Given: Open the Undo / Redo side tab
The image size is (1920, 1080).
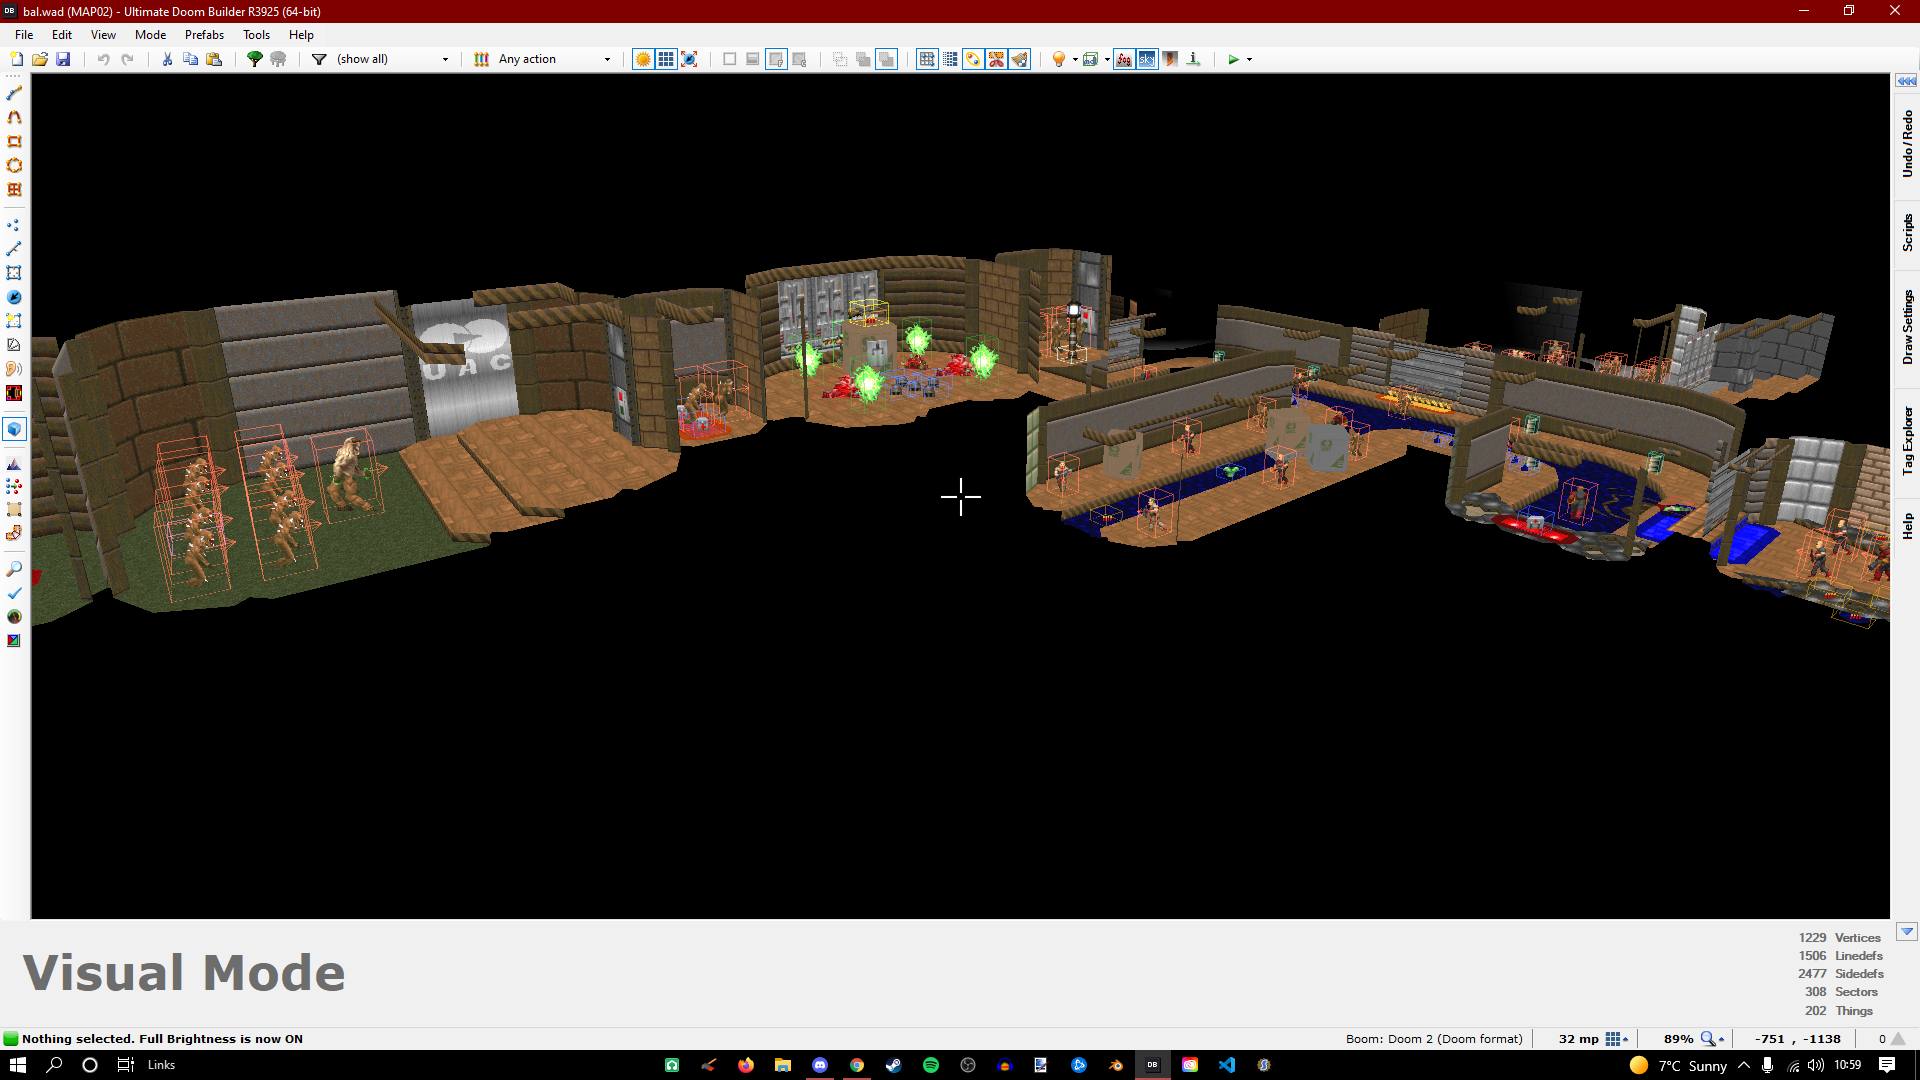Looking at the screenshot, I should [x=1907, y=144].
